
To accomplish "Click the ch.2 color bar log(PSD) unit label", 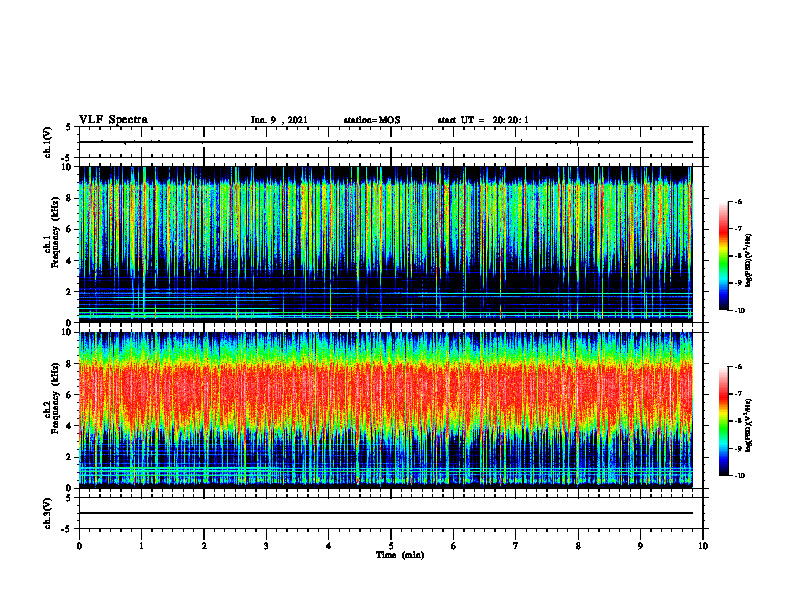I will click(749, 425).
